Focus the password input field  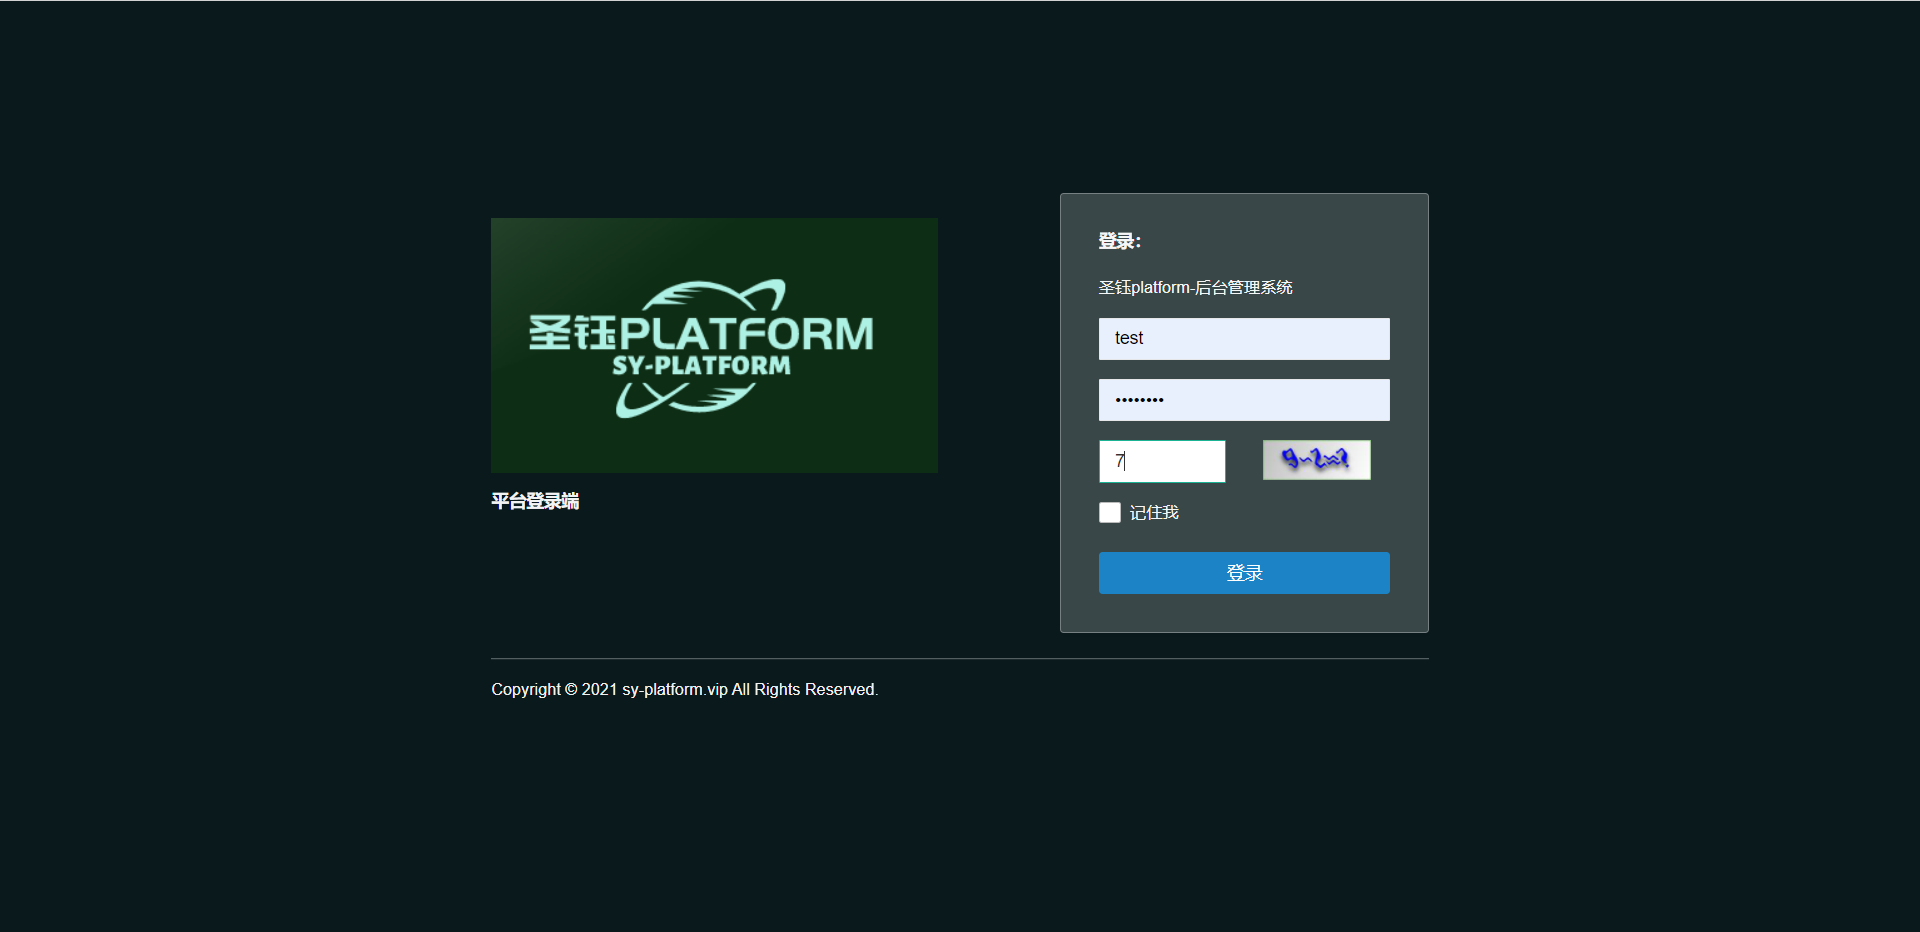[1244, 400]
